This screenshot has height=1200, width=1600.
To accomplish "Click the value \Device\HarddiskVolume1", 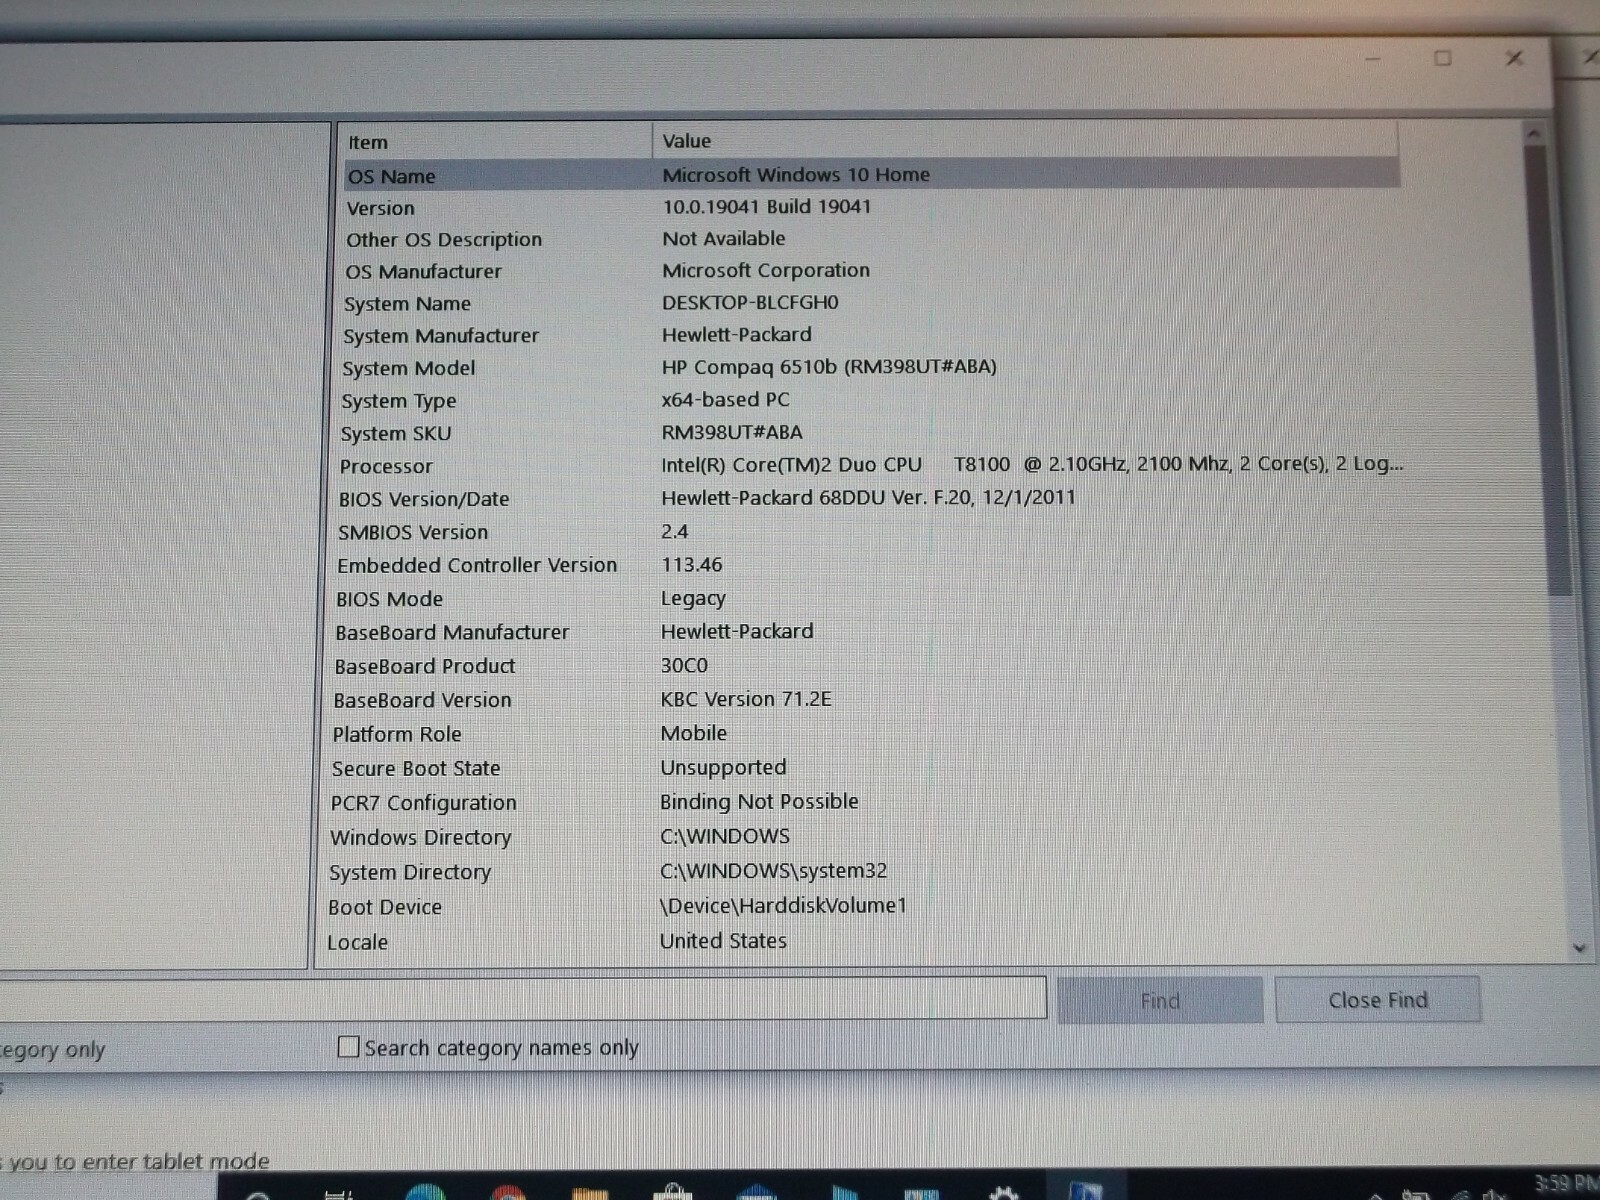I will coord(783,905).
